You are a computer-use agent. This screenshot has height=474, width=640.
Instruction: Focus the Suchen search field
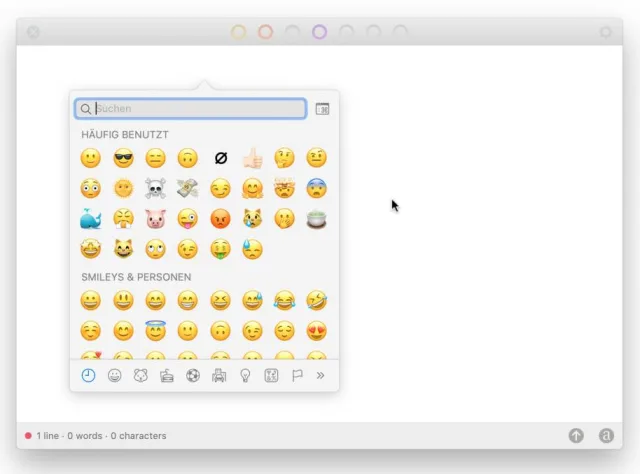click(x=191, y=109)
